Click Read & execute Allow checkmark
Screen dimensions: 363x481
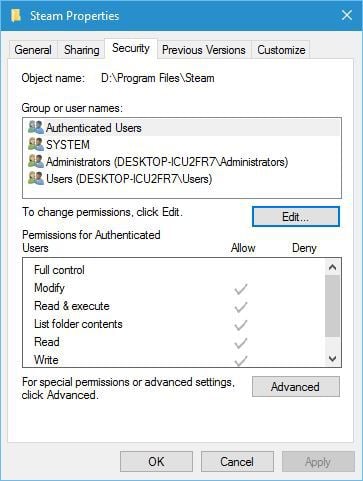point(241,307)
